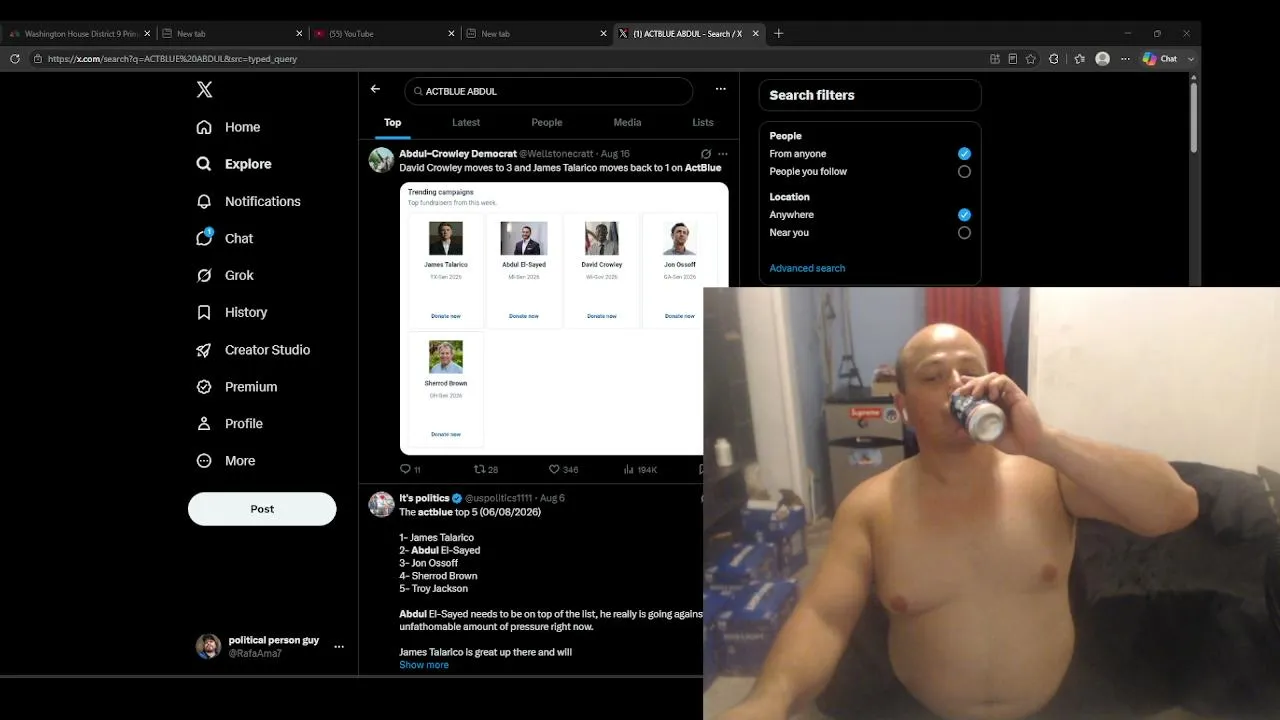Select the 'Anywhere' location filter
The image size is (1280, 720).
pos(964,215)
